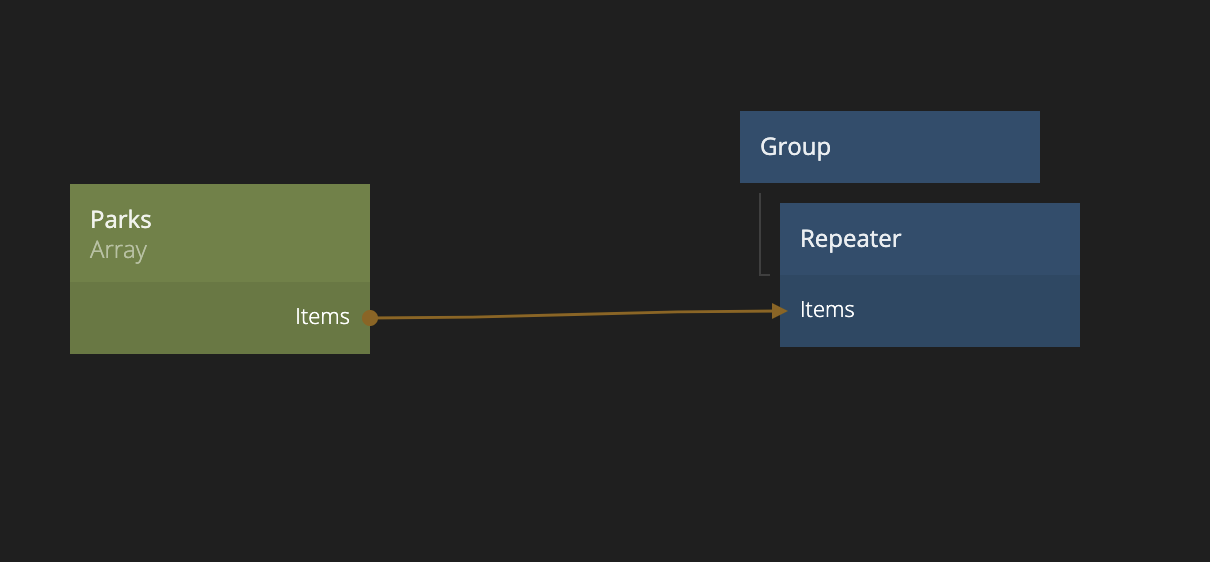Click the midpoint of the Items connection line
Screen dimensions: 1210x562
pyautogui.click(x=575, y=314)
